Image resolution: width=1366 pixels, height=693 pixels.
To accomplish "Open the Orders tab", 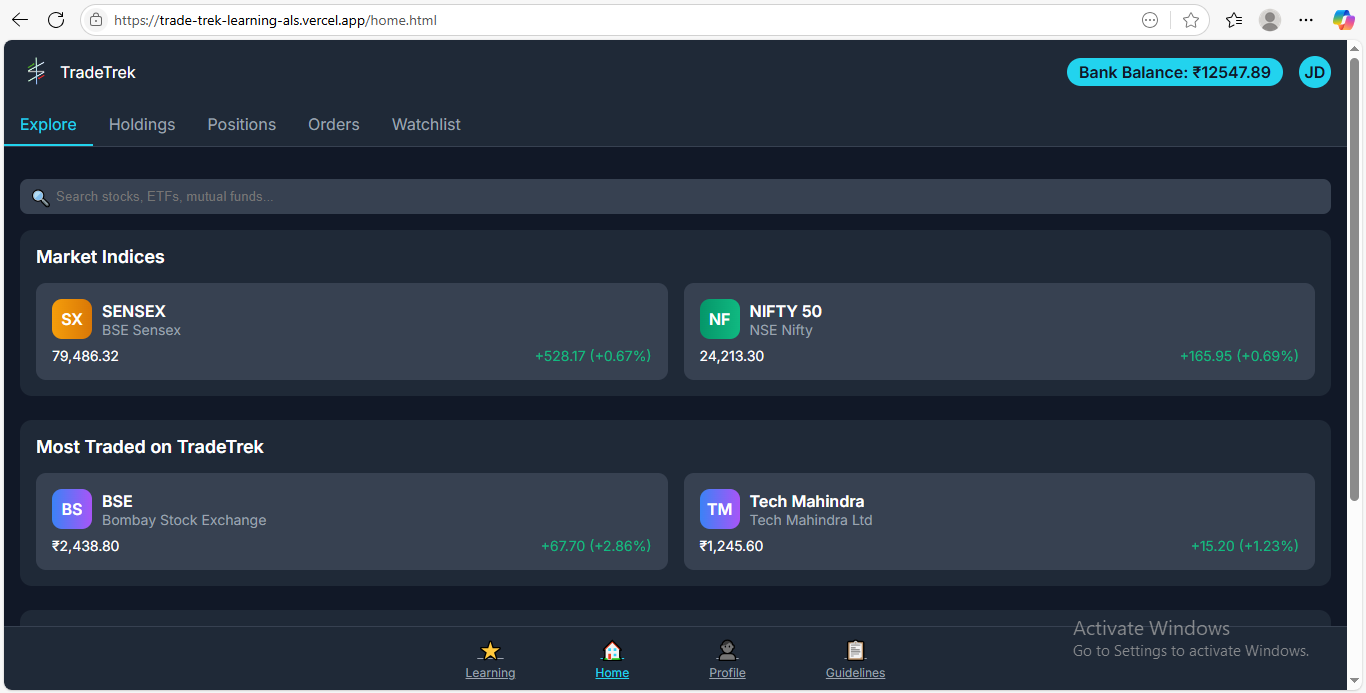I will [334, 124].
